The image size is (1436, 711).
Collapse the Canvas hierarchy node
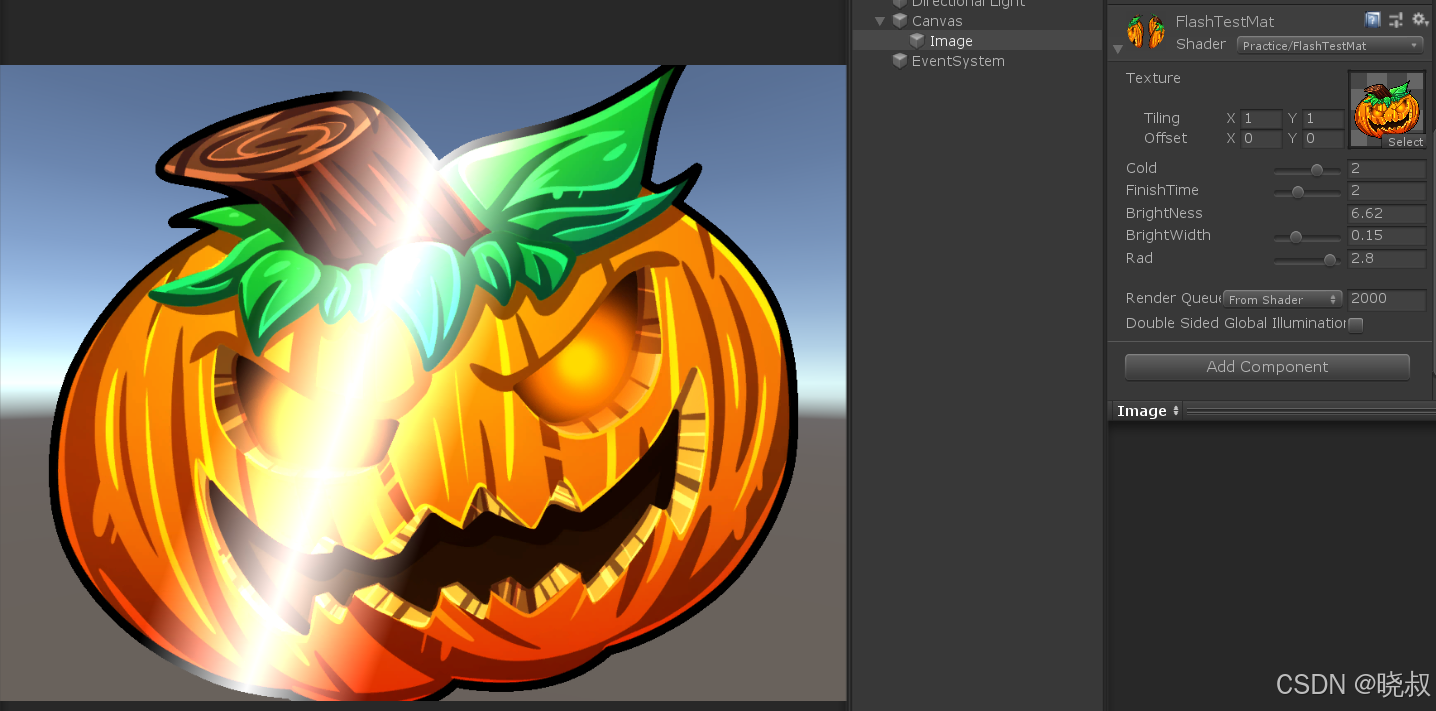pyautogui.click(x=880, y=21)
